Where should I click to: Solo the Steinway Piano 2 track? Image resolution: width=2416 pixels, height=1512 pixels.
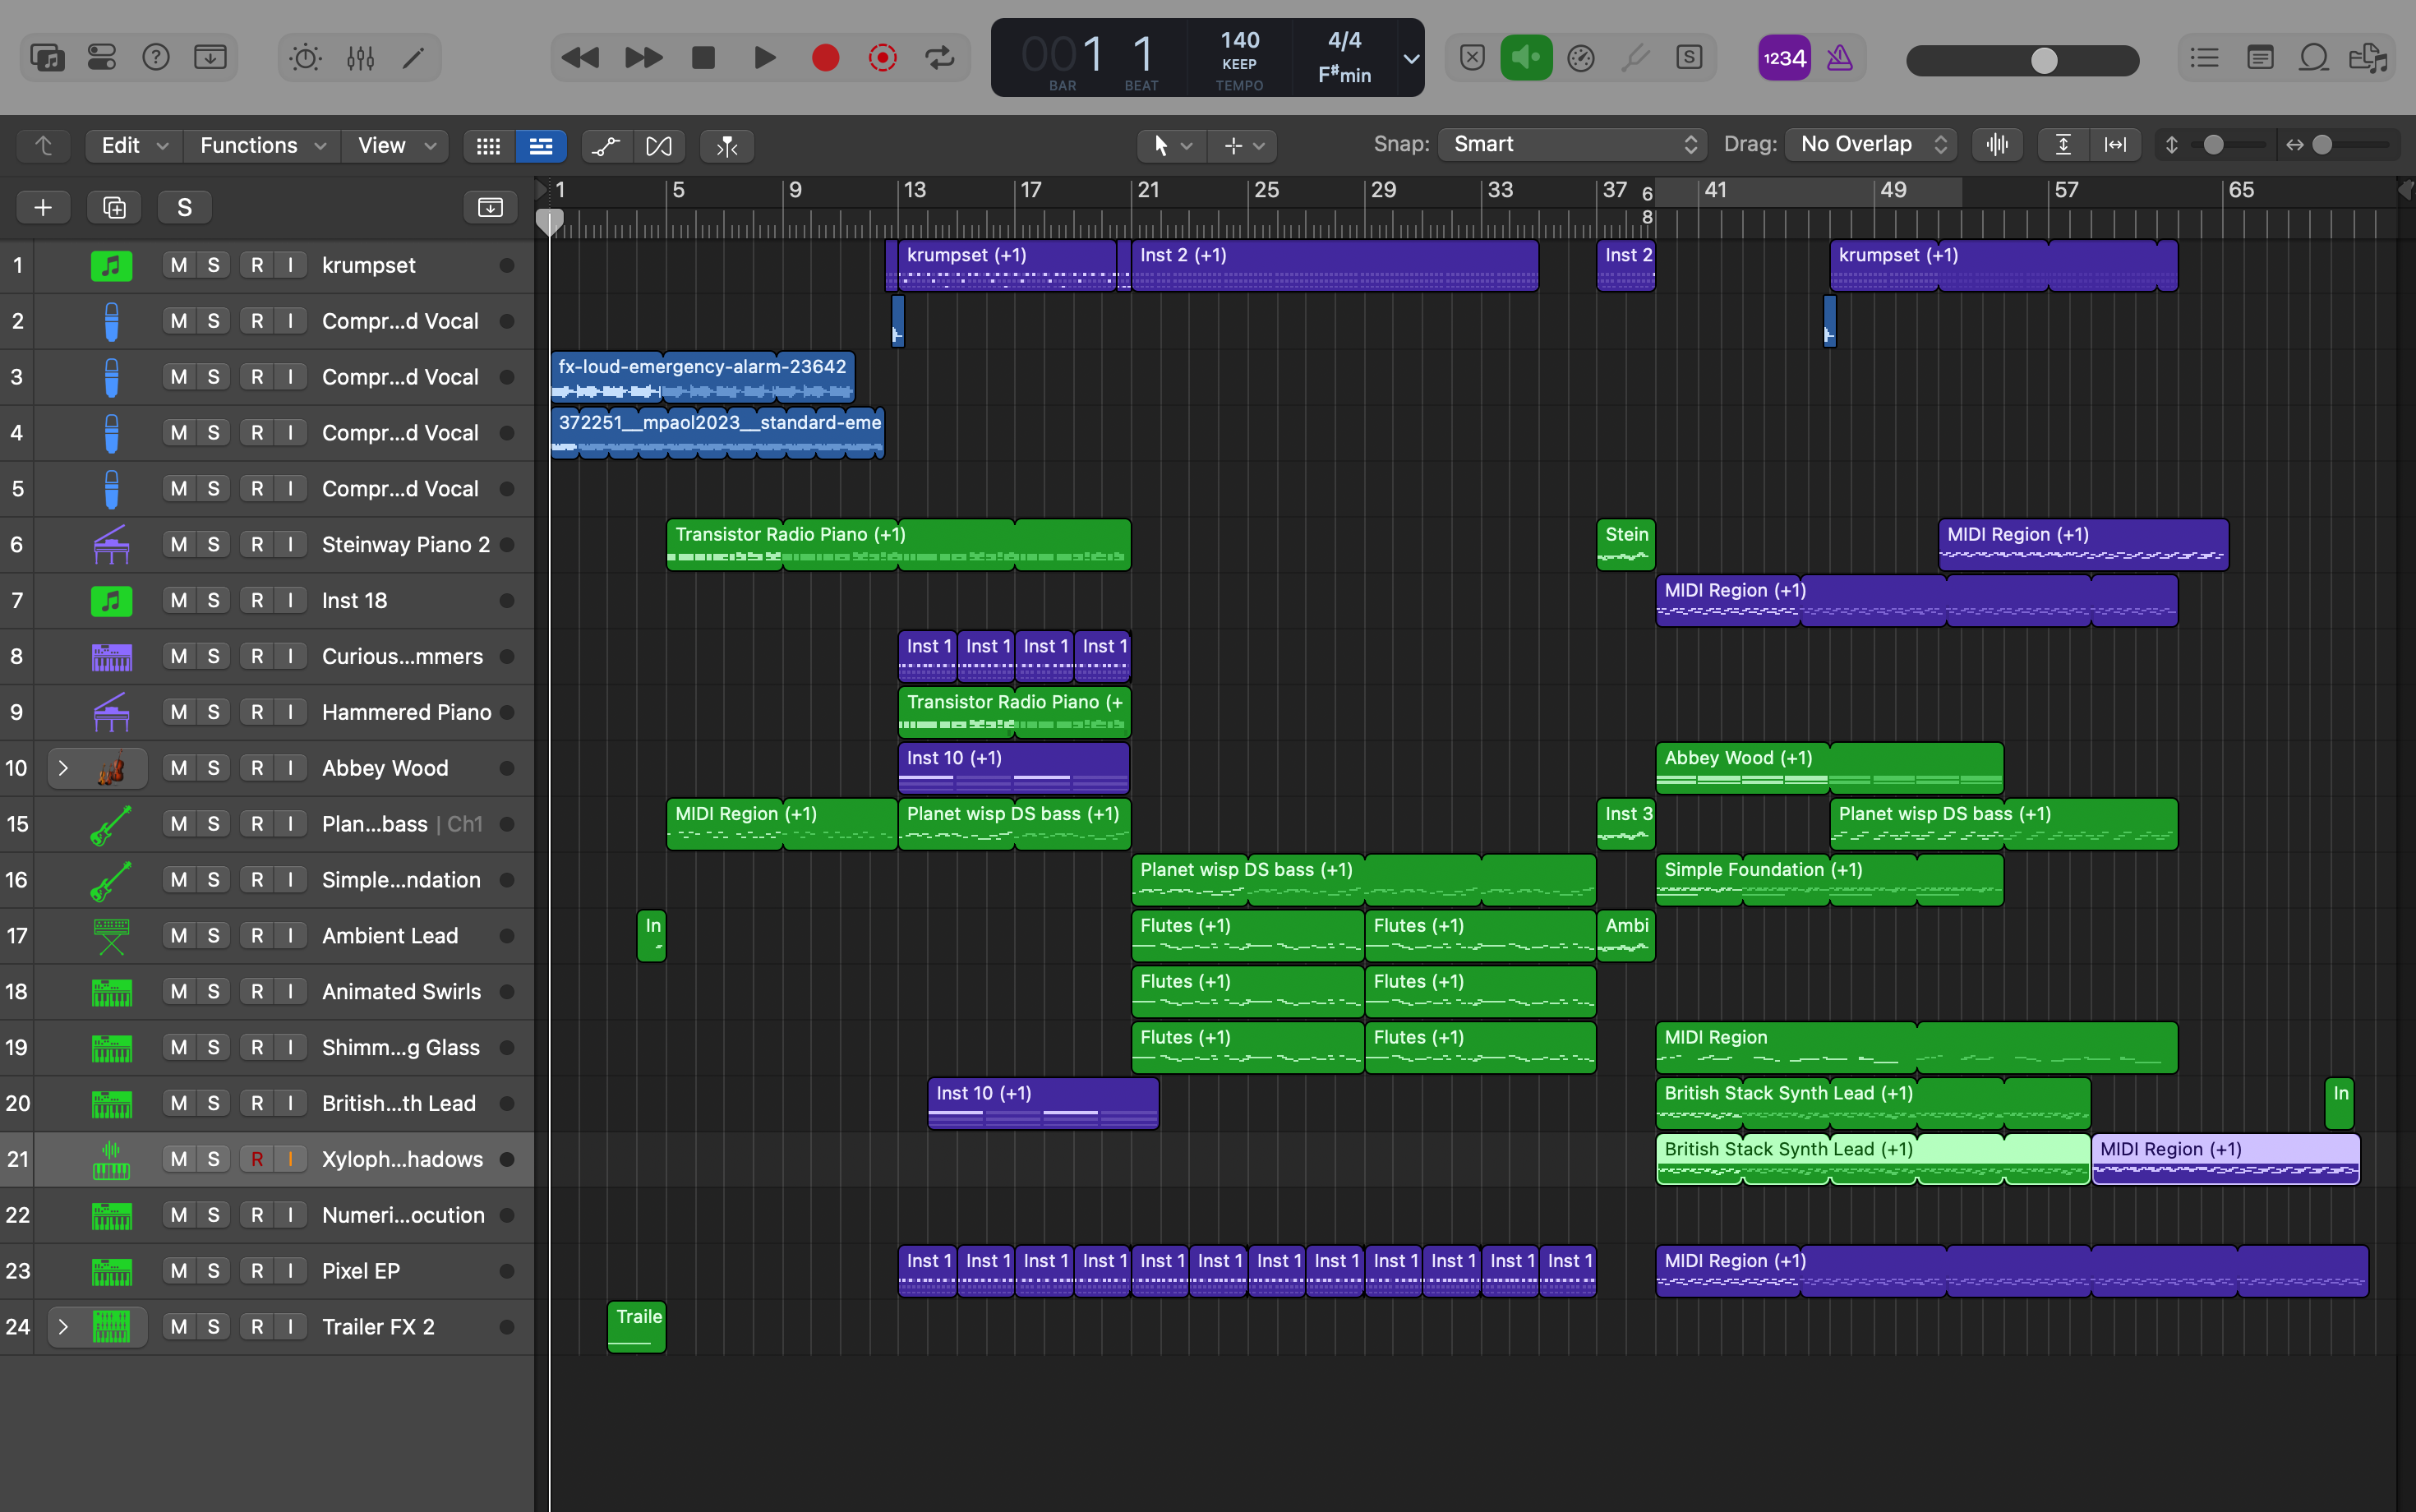[213, 544]
